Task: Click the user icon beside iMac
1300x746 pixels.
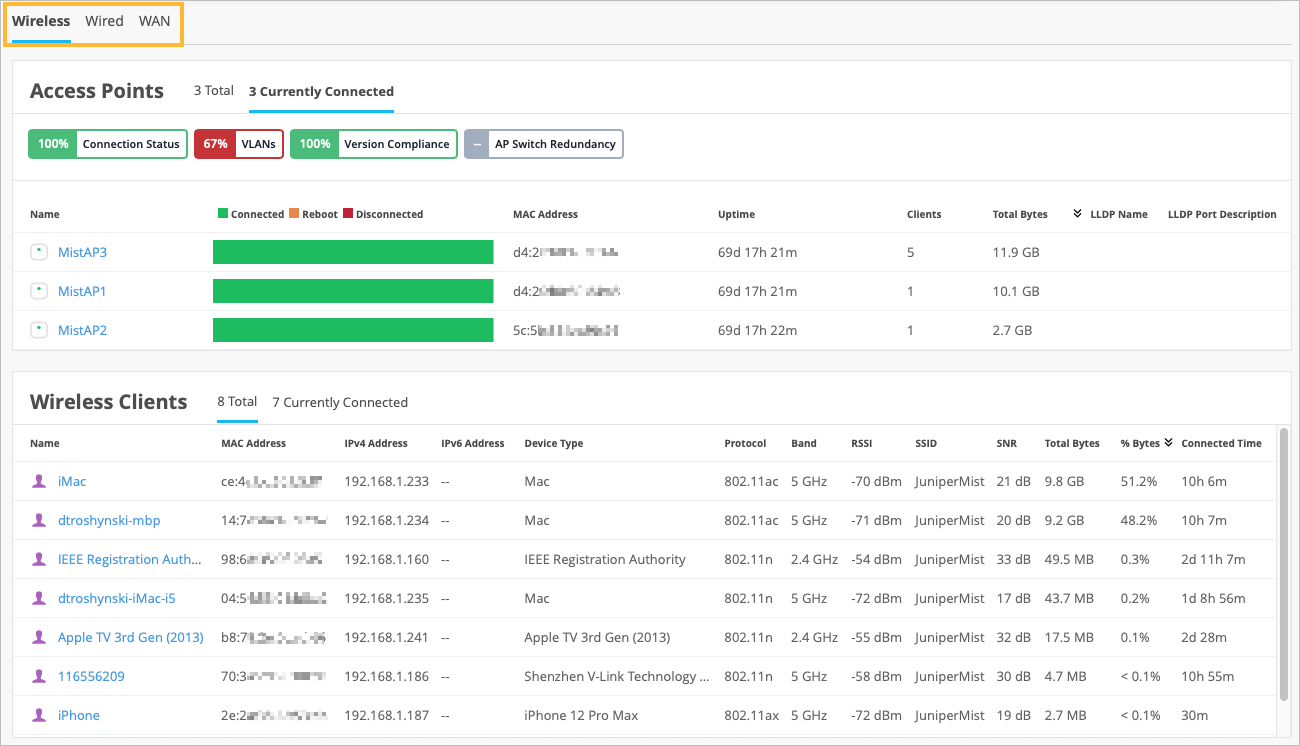Action: pos(39,481)
